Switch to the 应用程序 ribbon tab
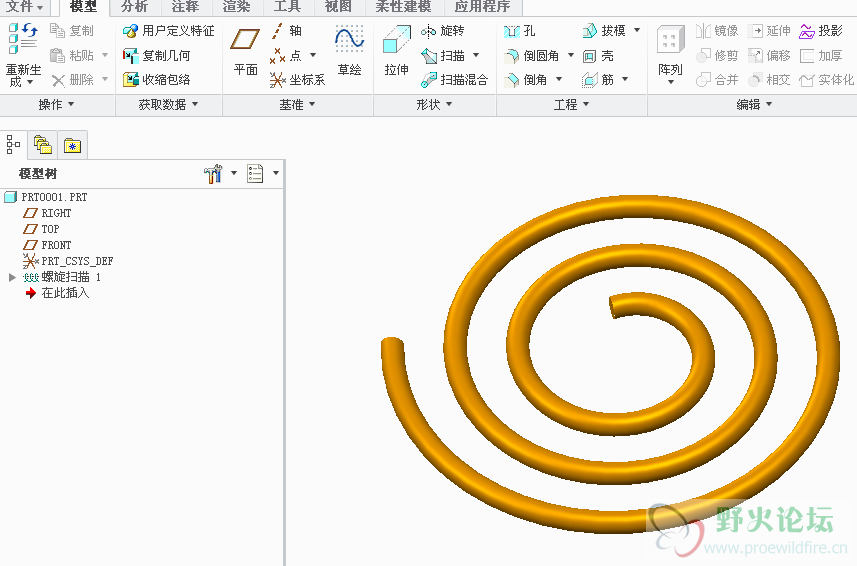 coord(483,7)
